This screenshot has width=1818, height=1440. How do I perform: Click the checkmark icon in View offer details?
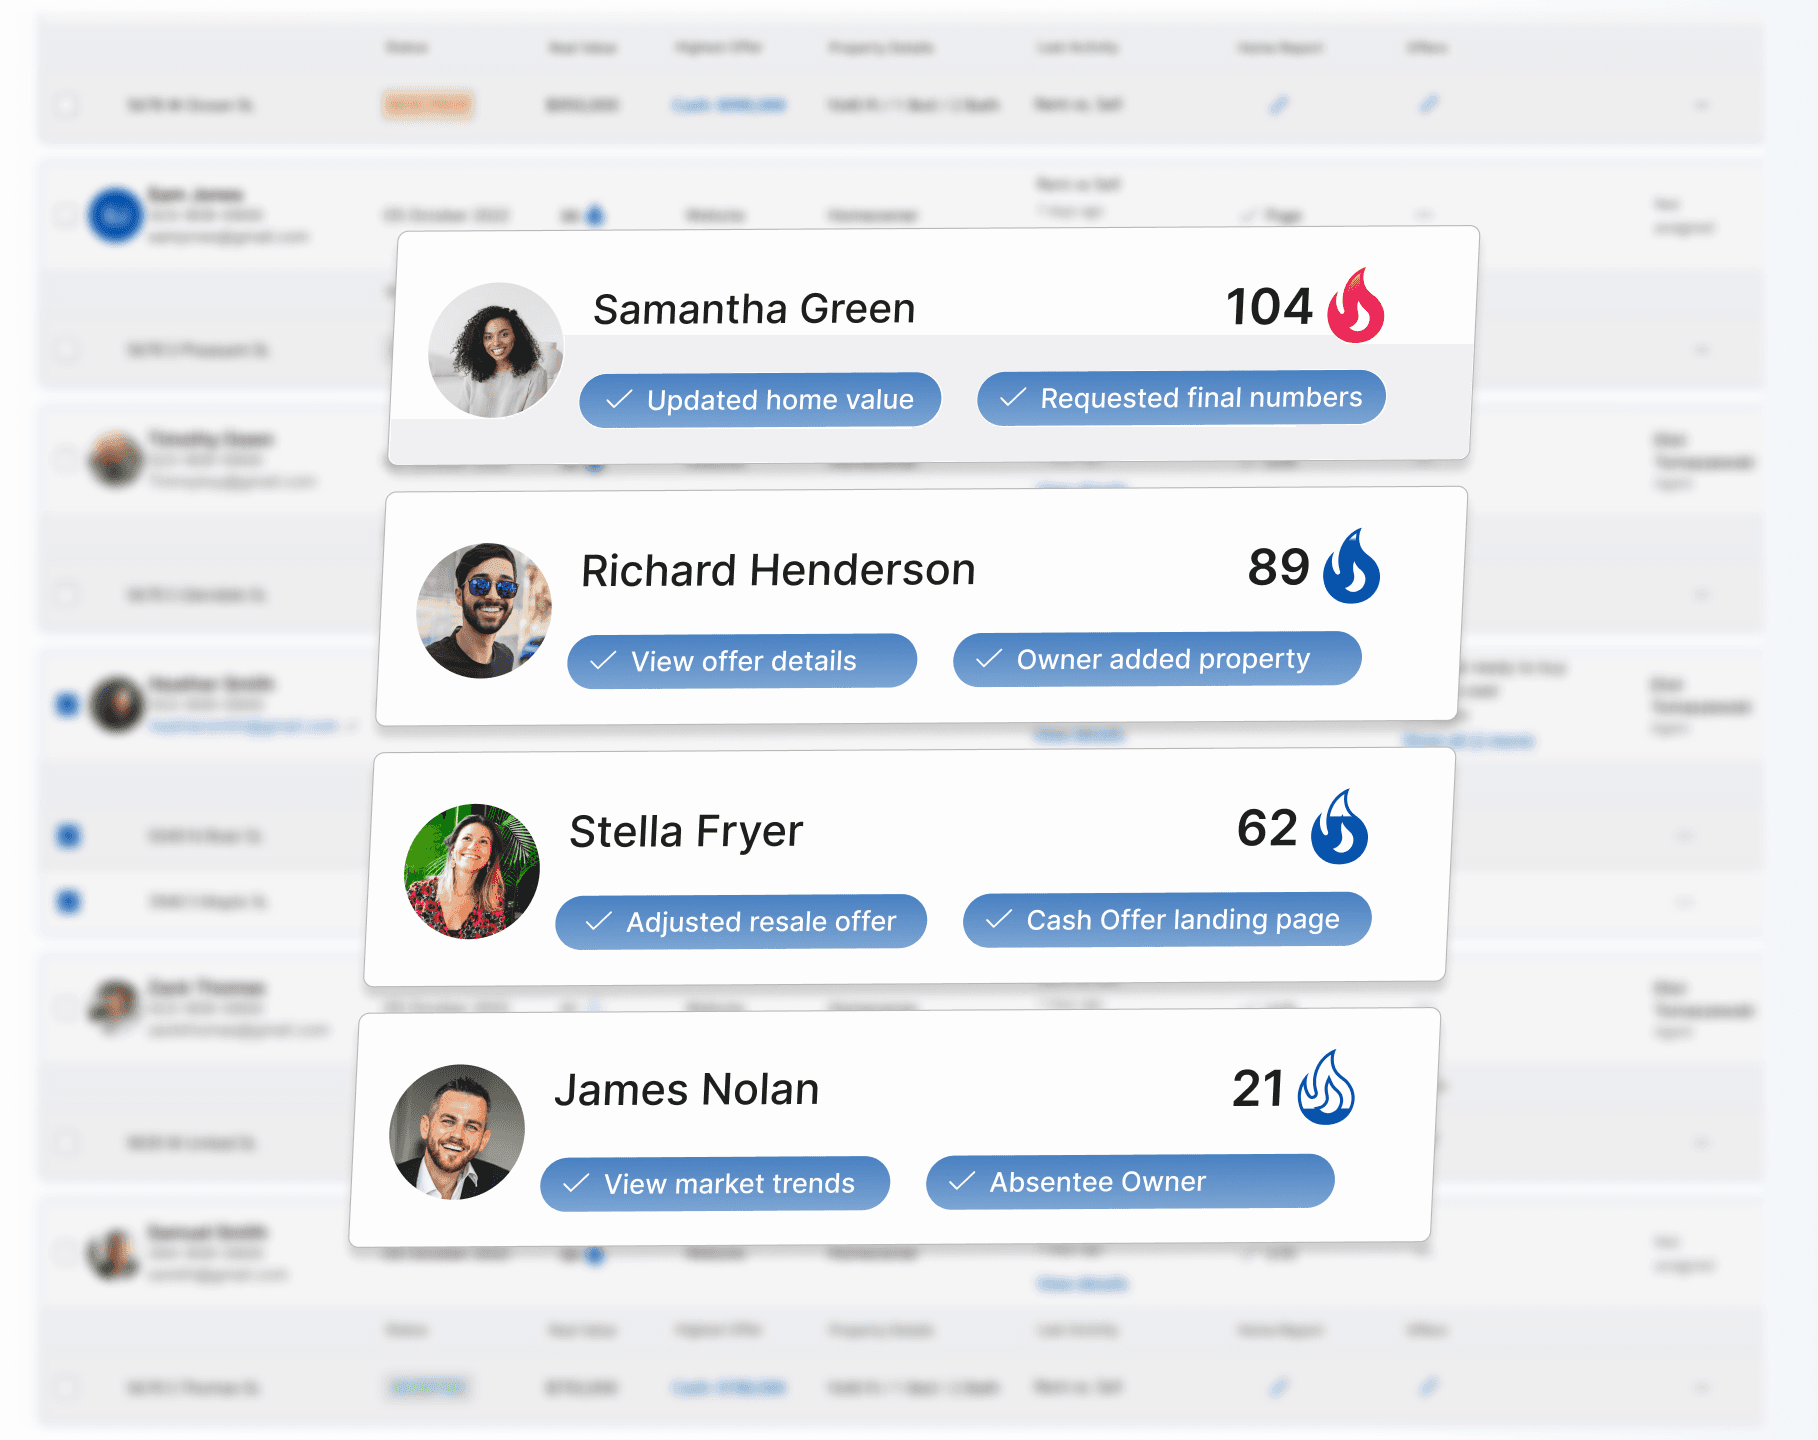[603, 661]
